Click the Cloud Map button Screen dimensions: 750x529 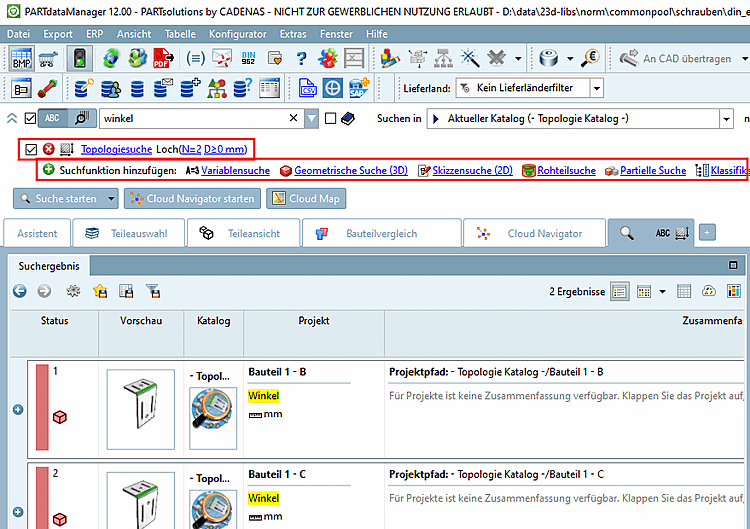coord(306,198)
